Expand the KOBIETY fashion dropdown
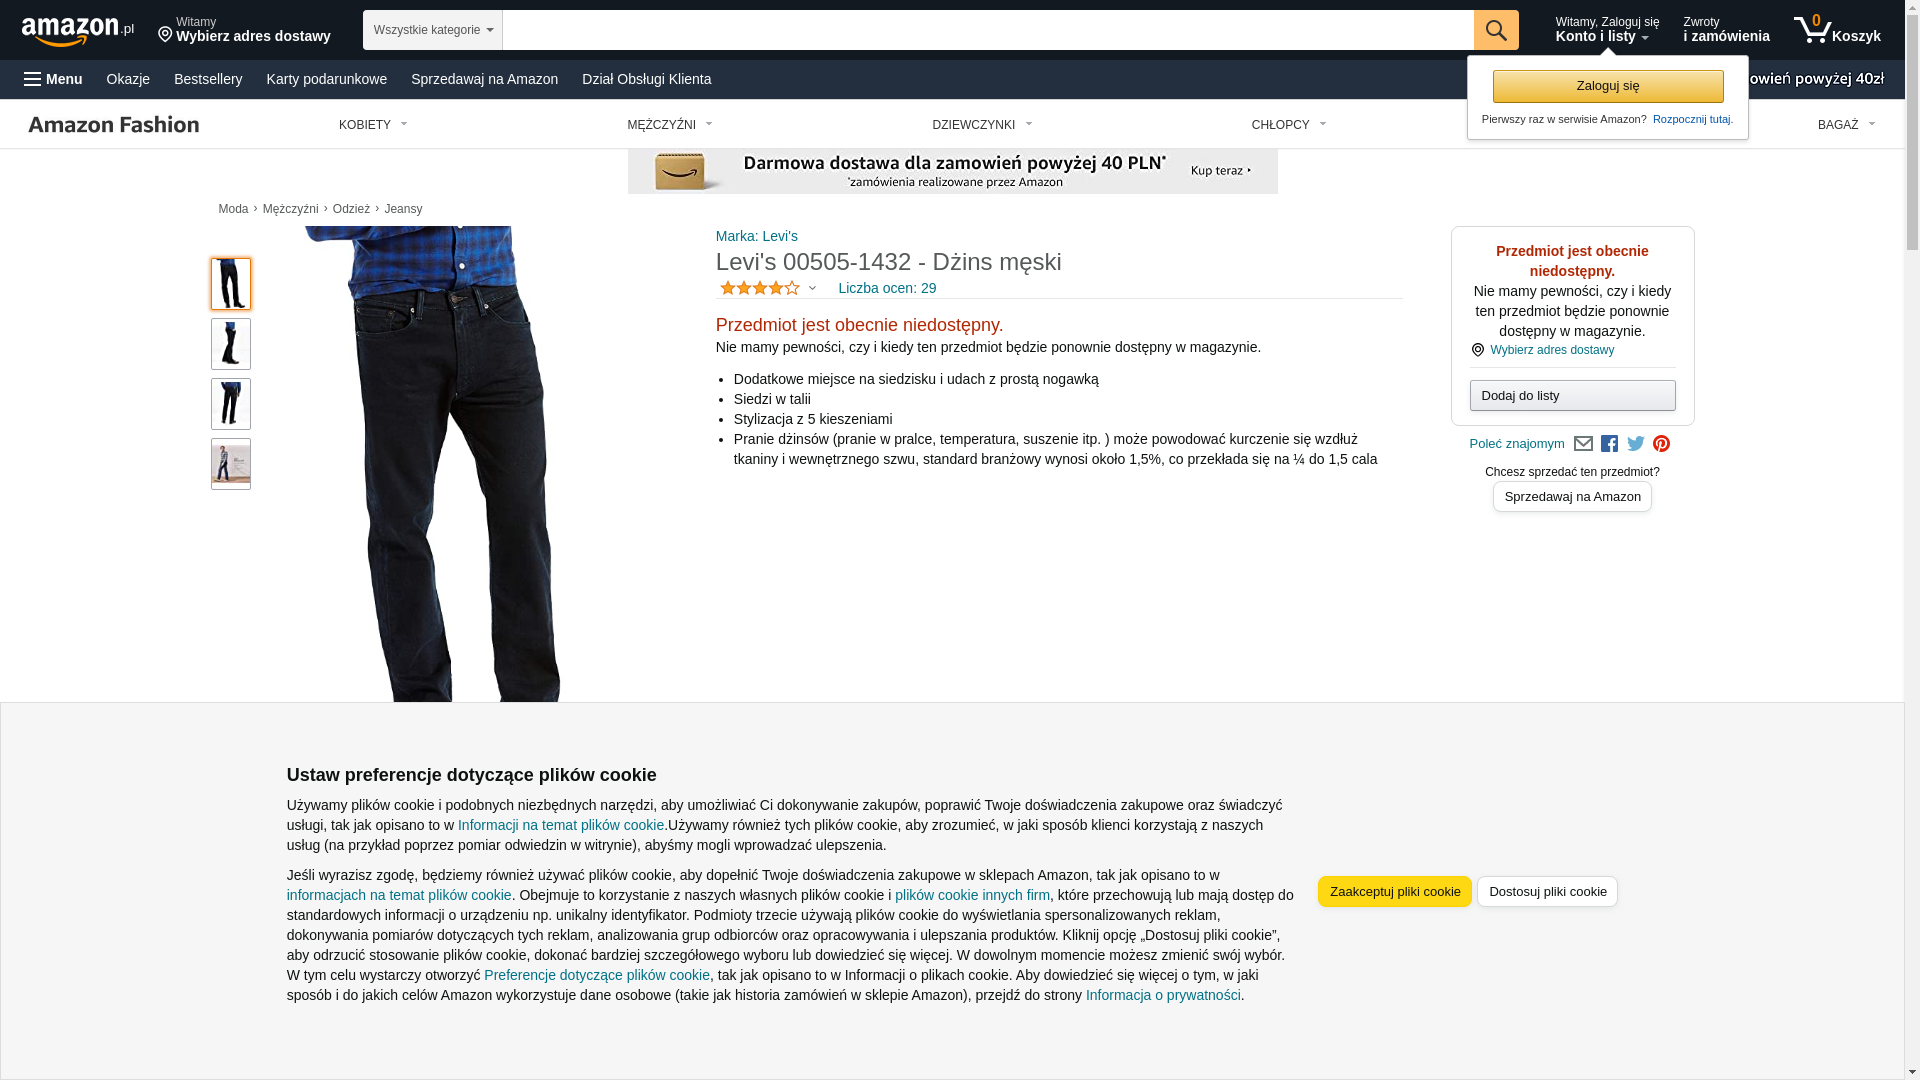Image resolution: width=1920 pixels, height=1080 pixels. (373, 125)
